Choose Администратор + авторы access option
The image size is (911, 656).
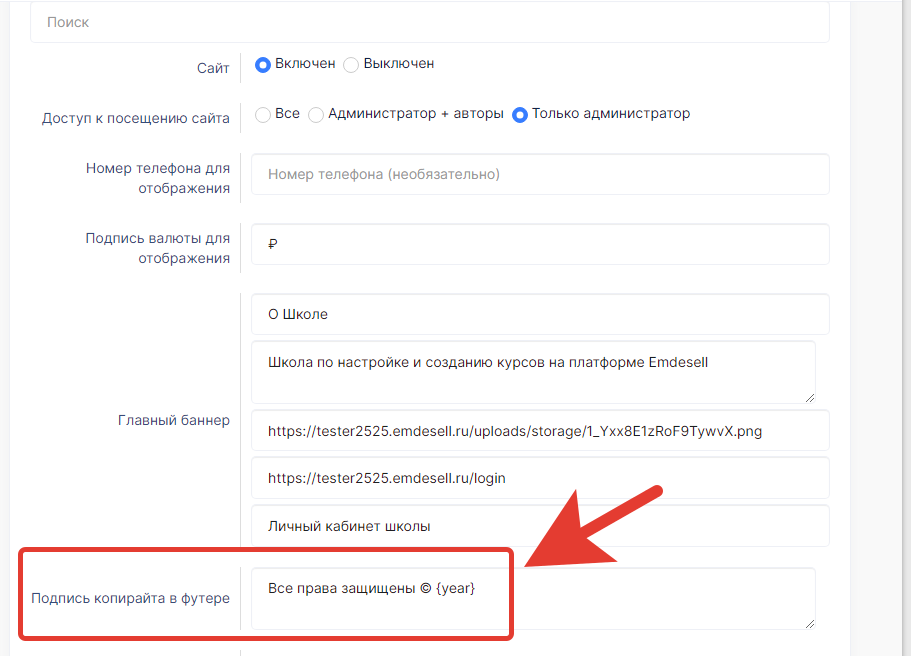point(315,114)
